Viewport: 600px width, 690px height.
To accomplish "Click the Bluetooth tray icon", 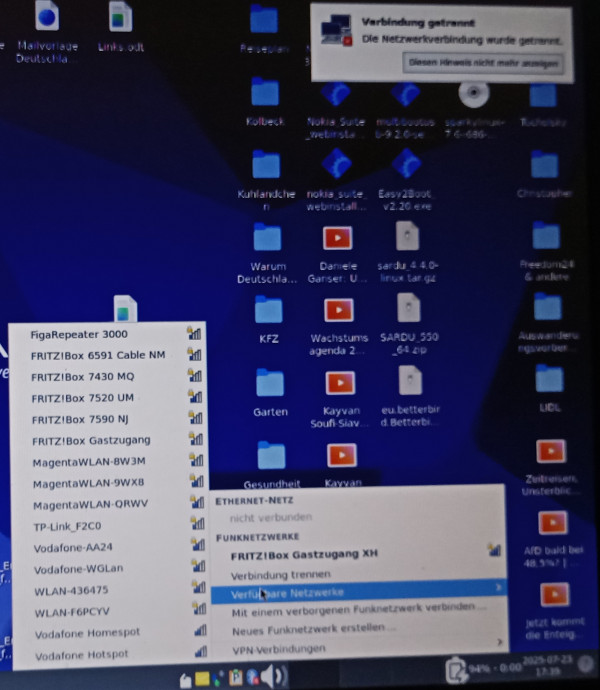I will 253,678.
